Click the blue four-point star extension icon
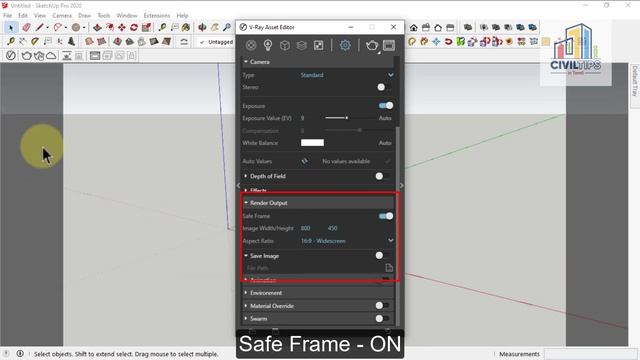This screenshot has height=360, width=640. pyautogui.click(x=436, y=41)
